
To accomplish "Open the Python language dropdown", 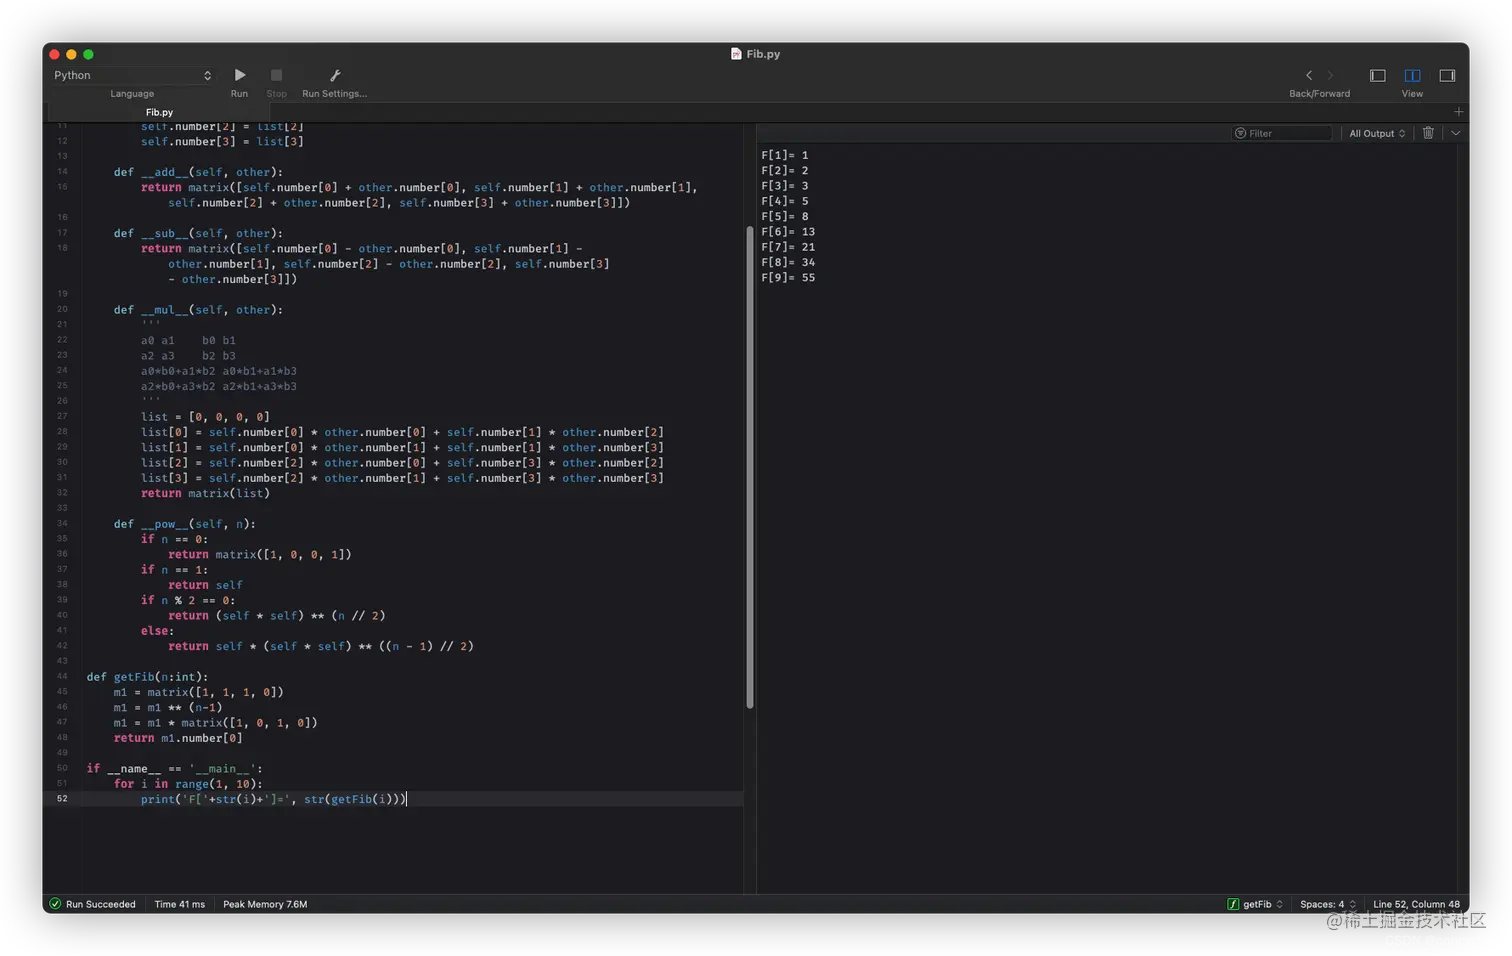I will pos(132,75).
